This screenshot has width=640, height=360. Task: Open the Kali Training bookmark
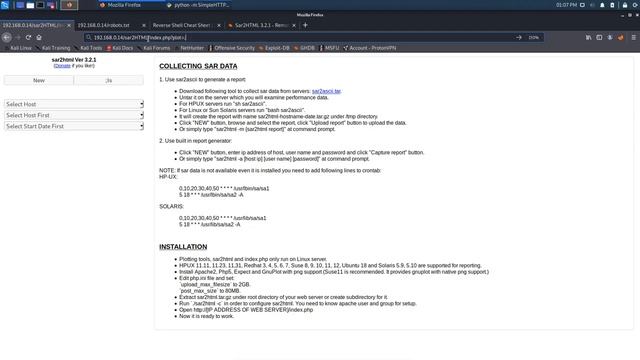(x=53, y=48)
